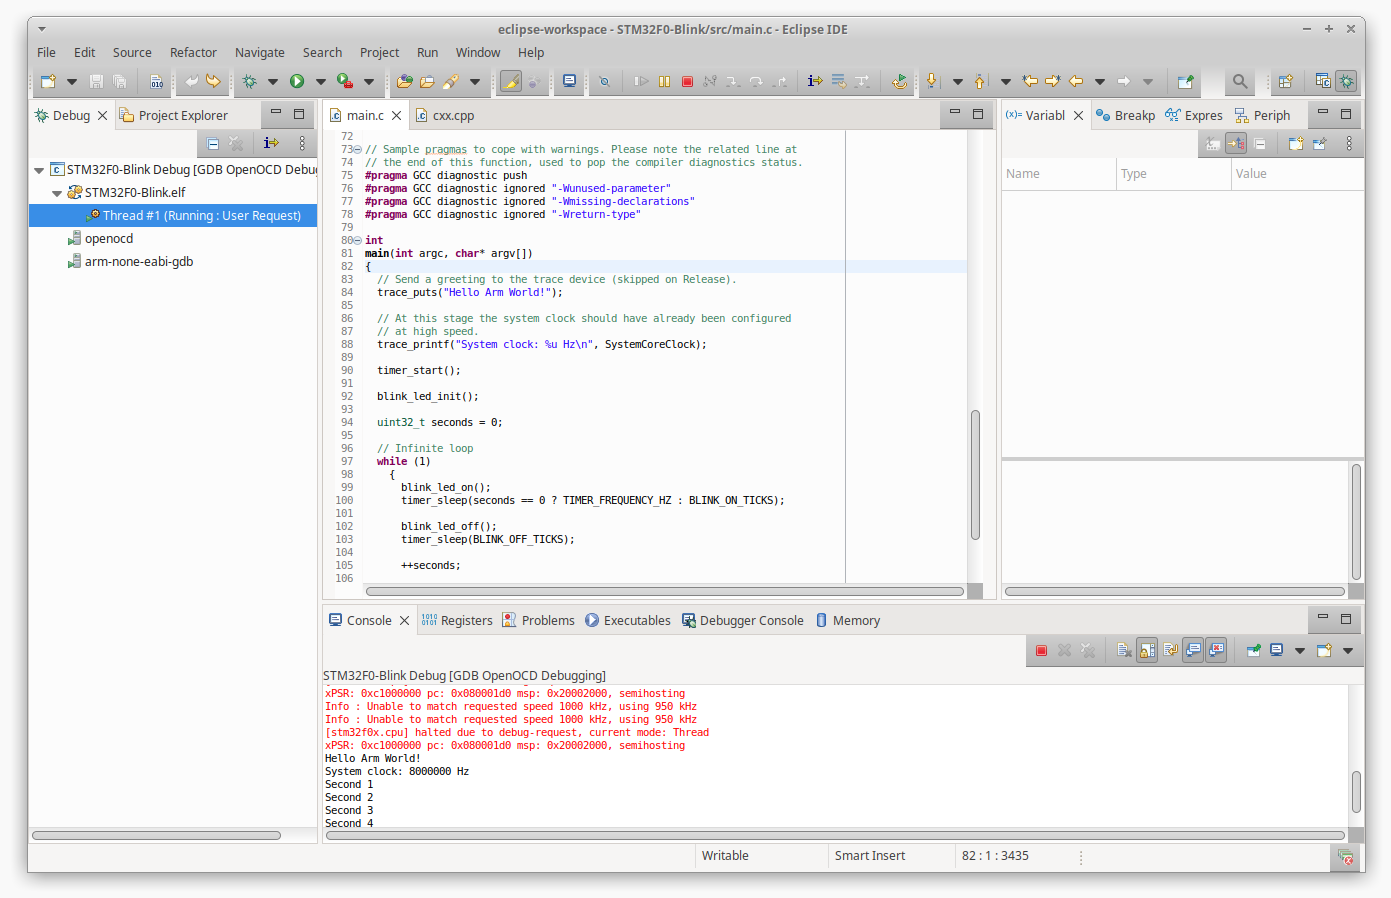Close the main.c editor tab

[x=397, y=116]
